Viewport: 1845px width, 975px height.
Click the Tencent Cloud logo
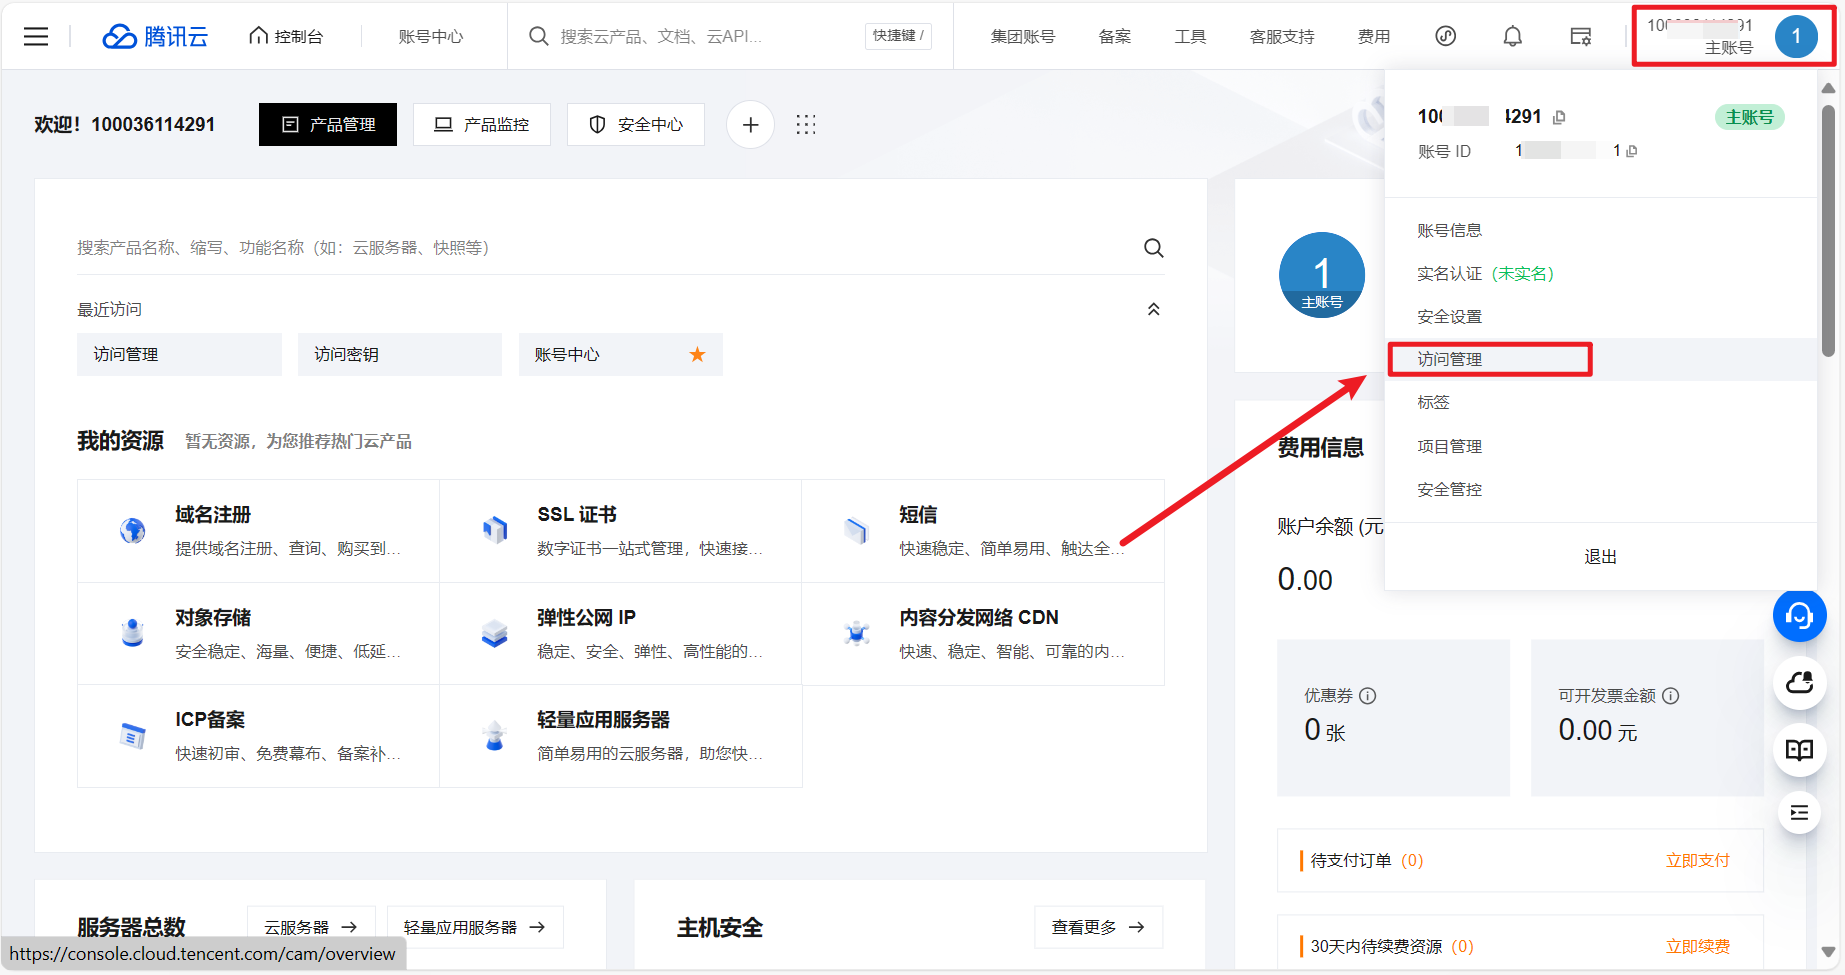tap(155, 36)
